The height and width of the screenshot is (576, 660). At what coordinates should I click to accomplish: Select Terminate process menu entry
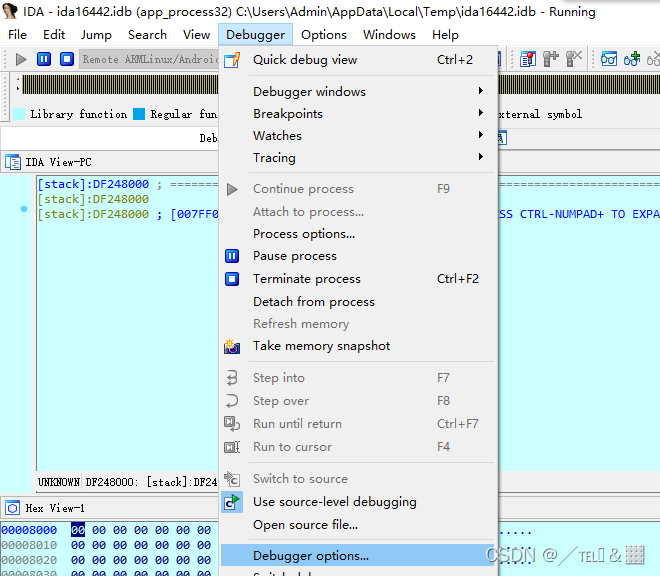358,279
